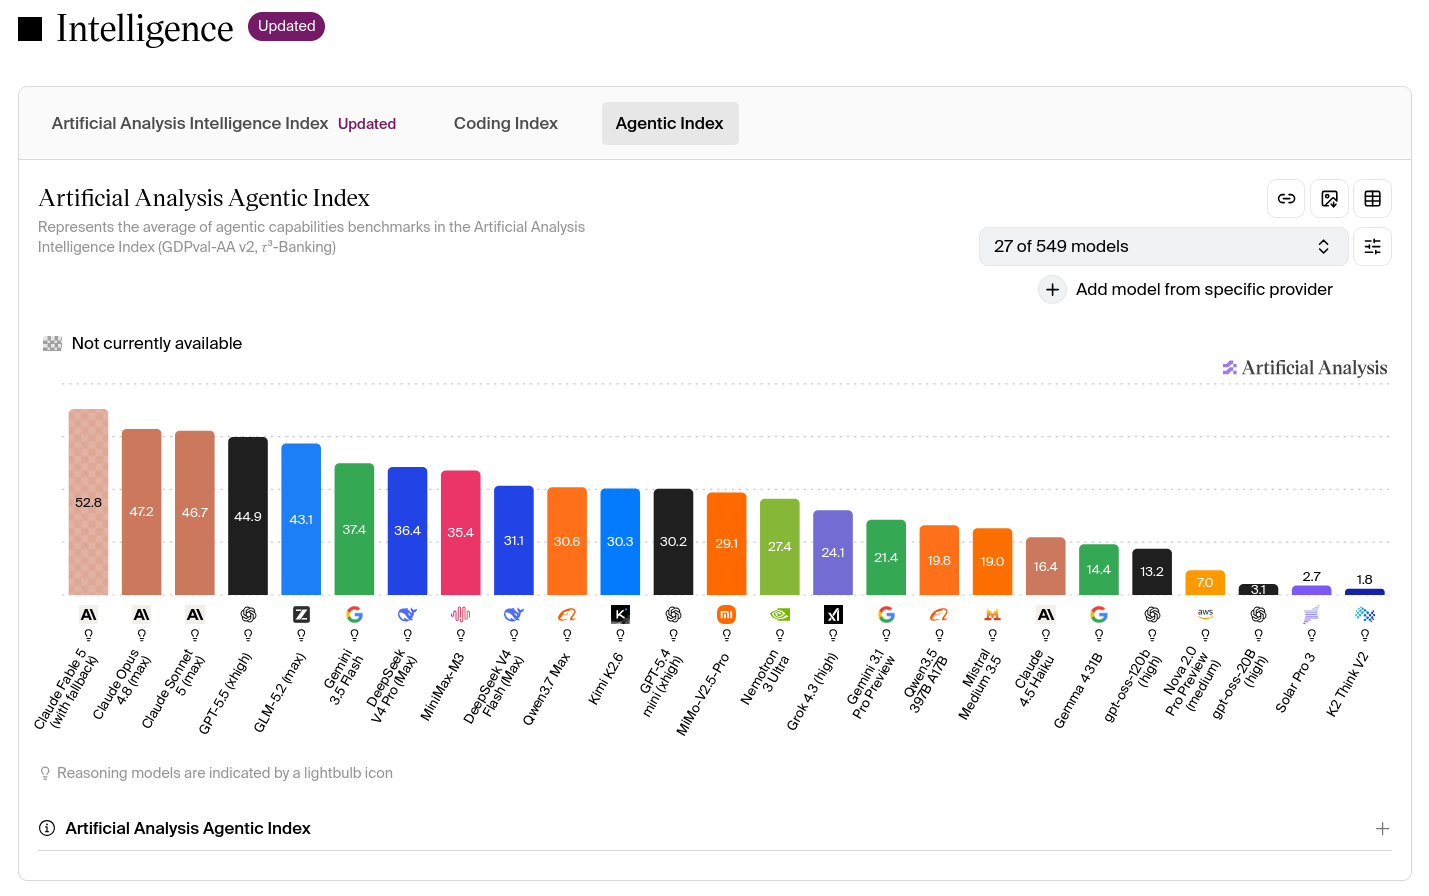Click the Mistral logo under Mistral Medium 3.5

click(x=992, y=614)
